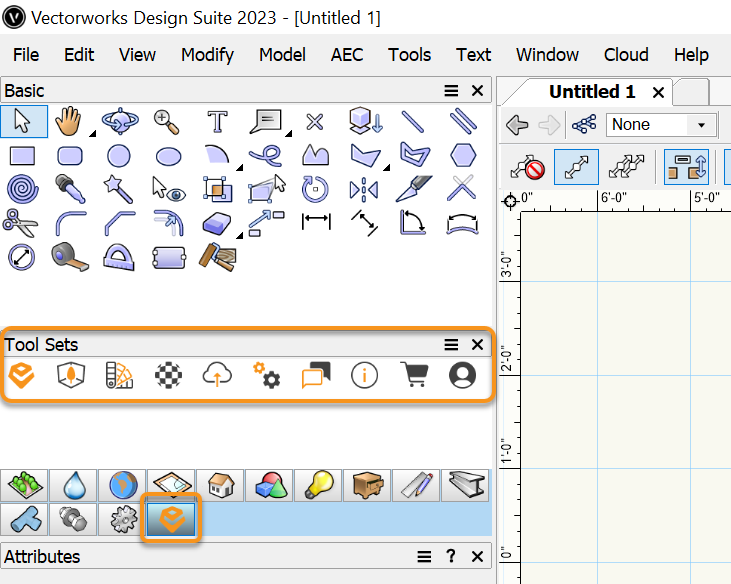Toggle unrestricted interactive scaling mode
Viewport: 731px width, 584px height.
click(x=627, y=167)
